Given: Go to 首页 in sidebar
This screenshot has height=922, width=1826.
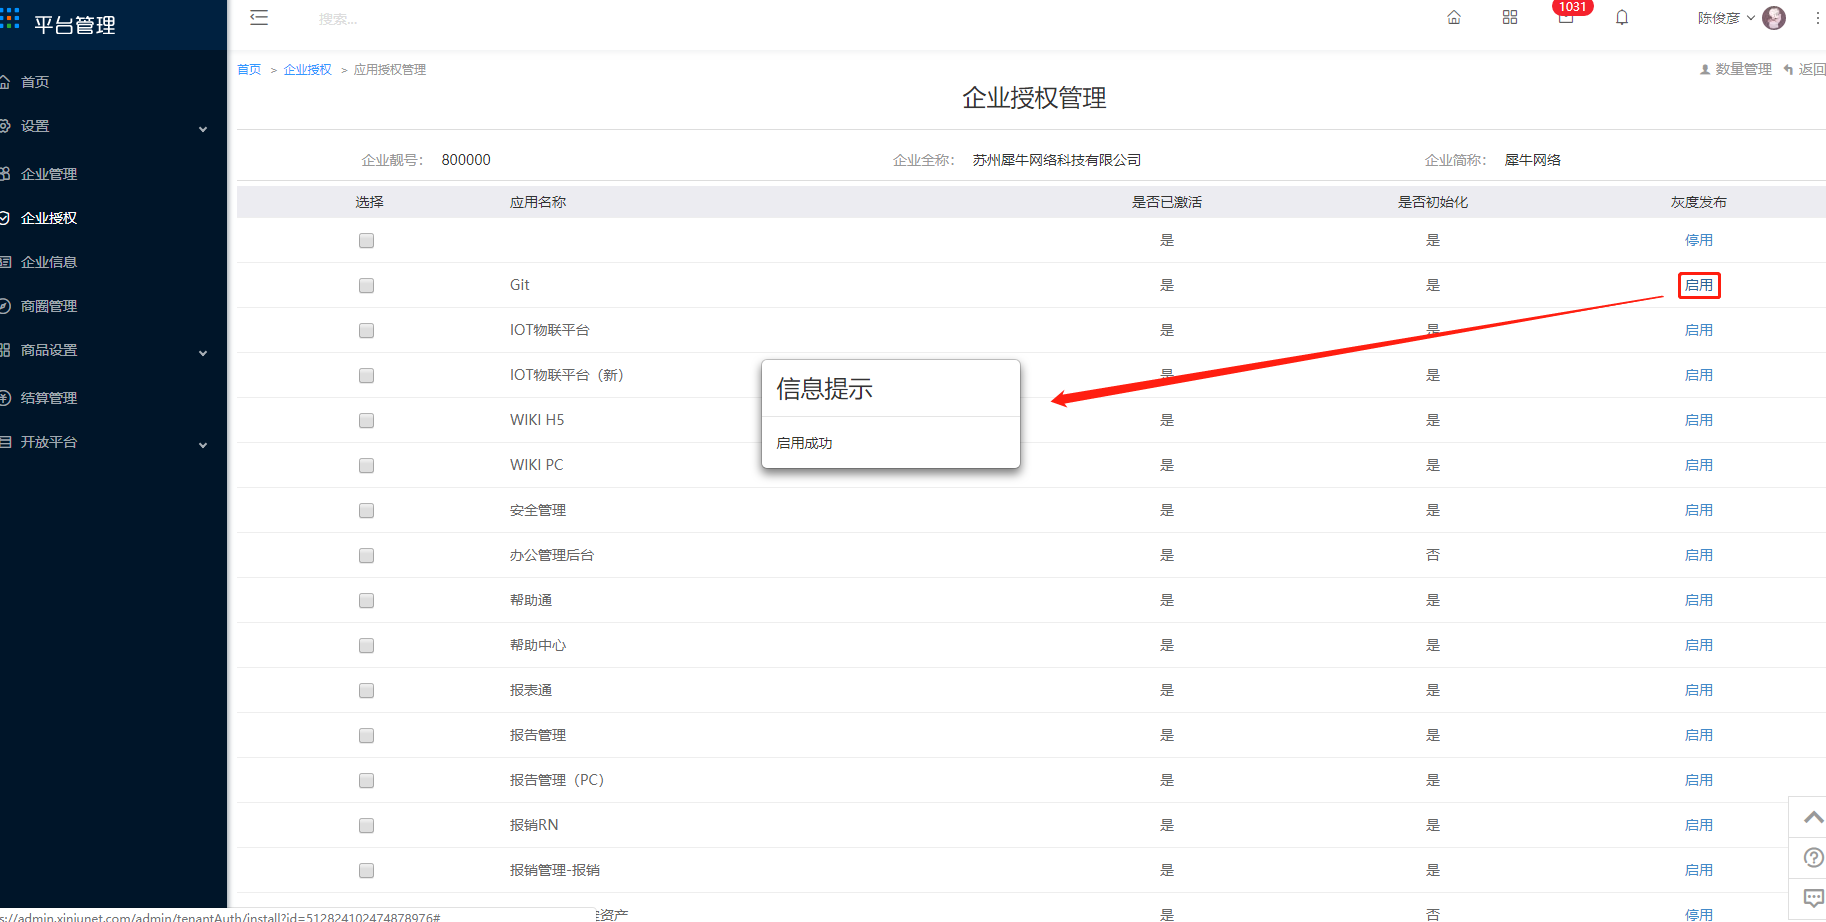Looking at the screenshot, I should [34, 82].
